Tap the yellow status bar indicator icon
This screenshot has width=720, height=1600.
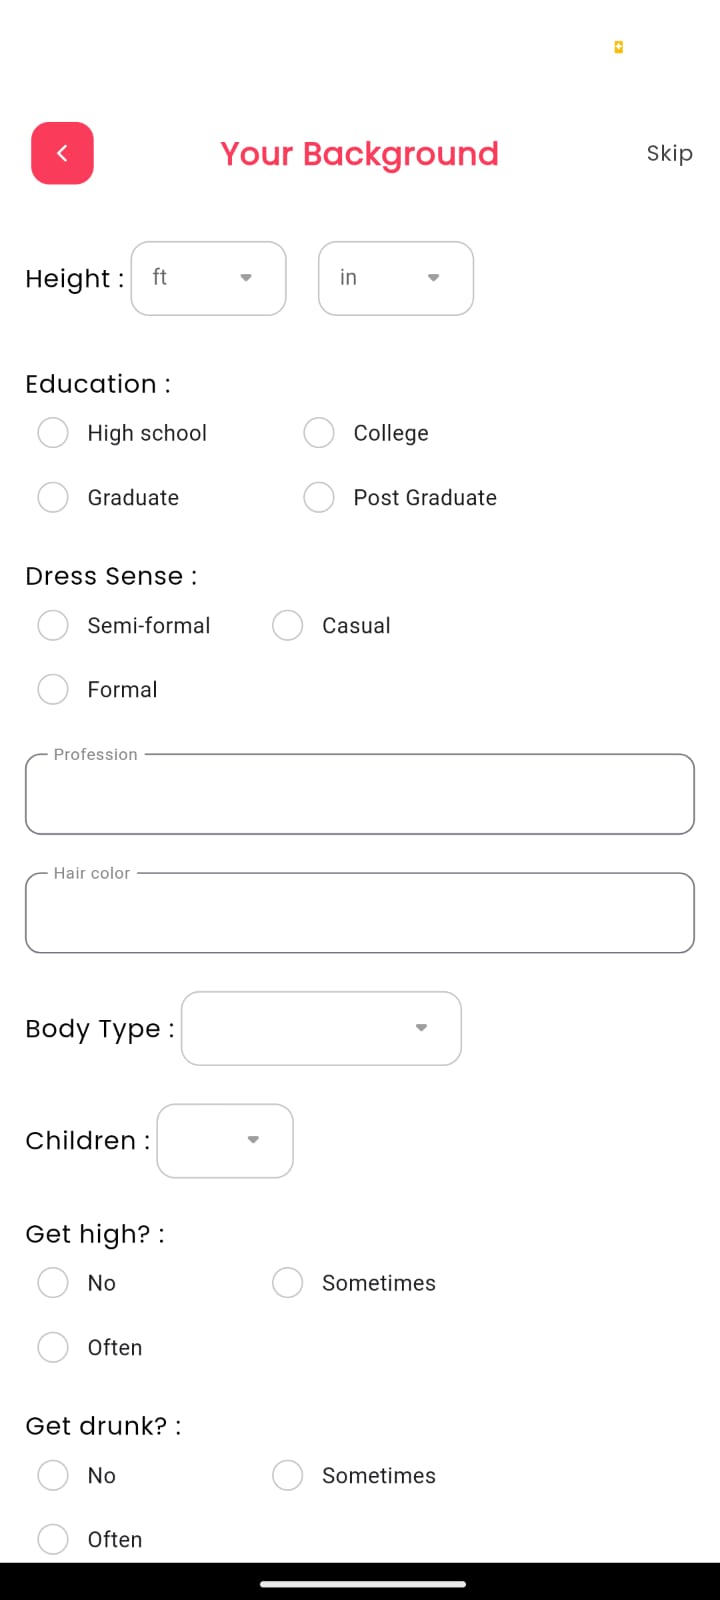[x=619, y=47]
